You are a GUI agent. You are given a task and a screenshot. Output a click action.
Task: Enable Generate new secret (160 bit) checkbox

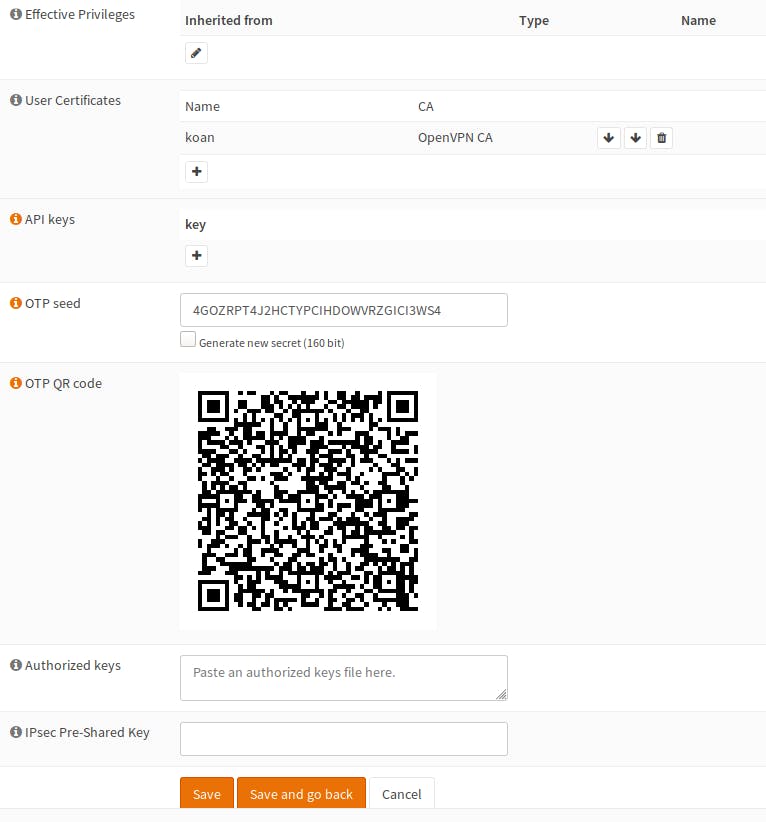coord(188,339)
